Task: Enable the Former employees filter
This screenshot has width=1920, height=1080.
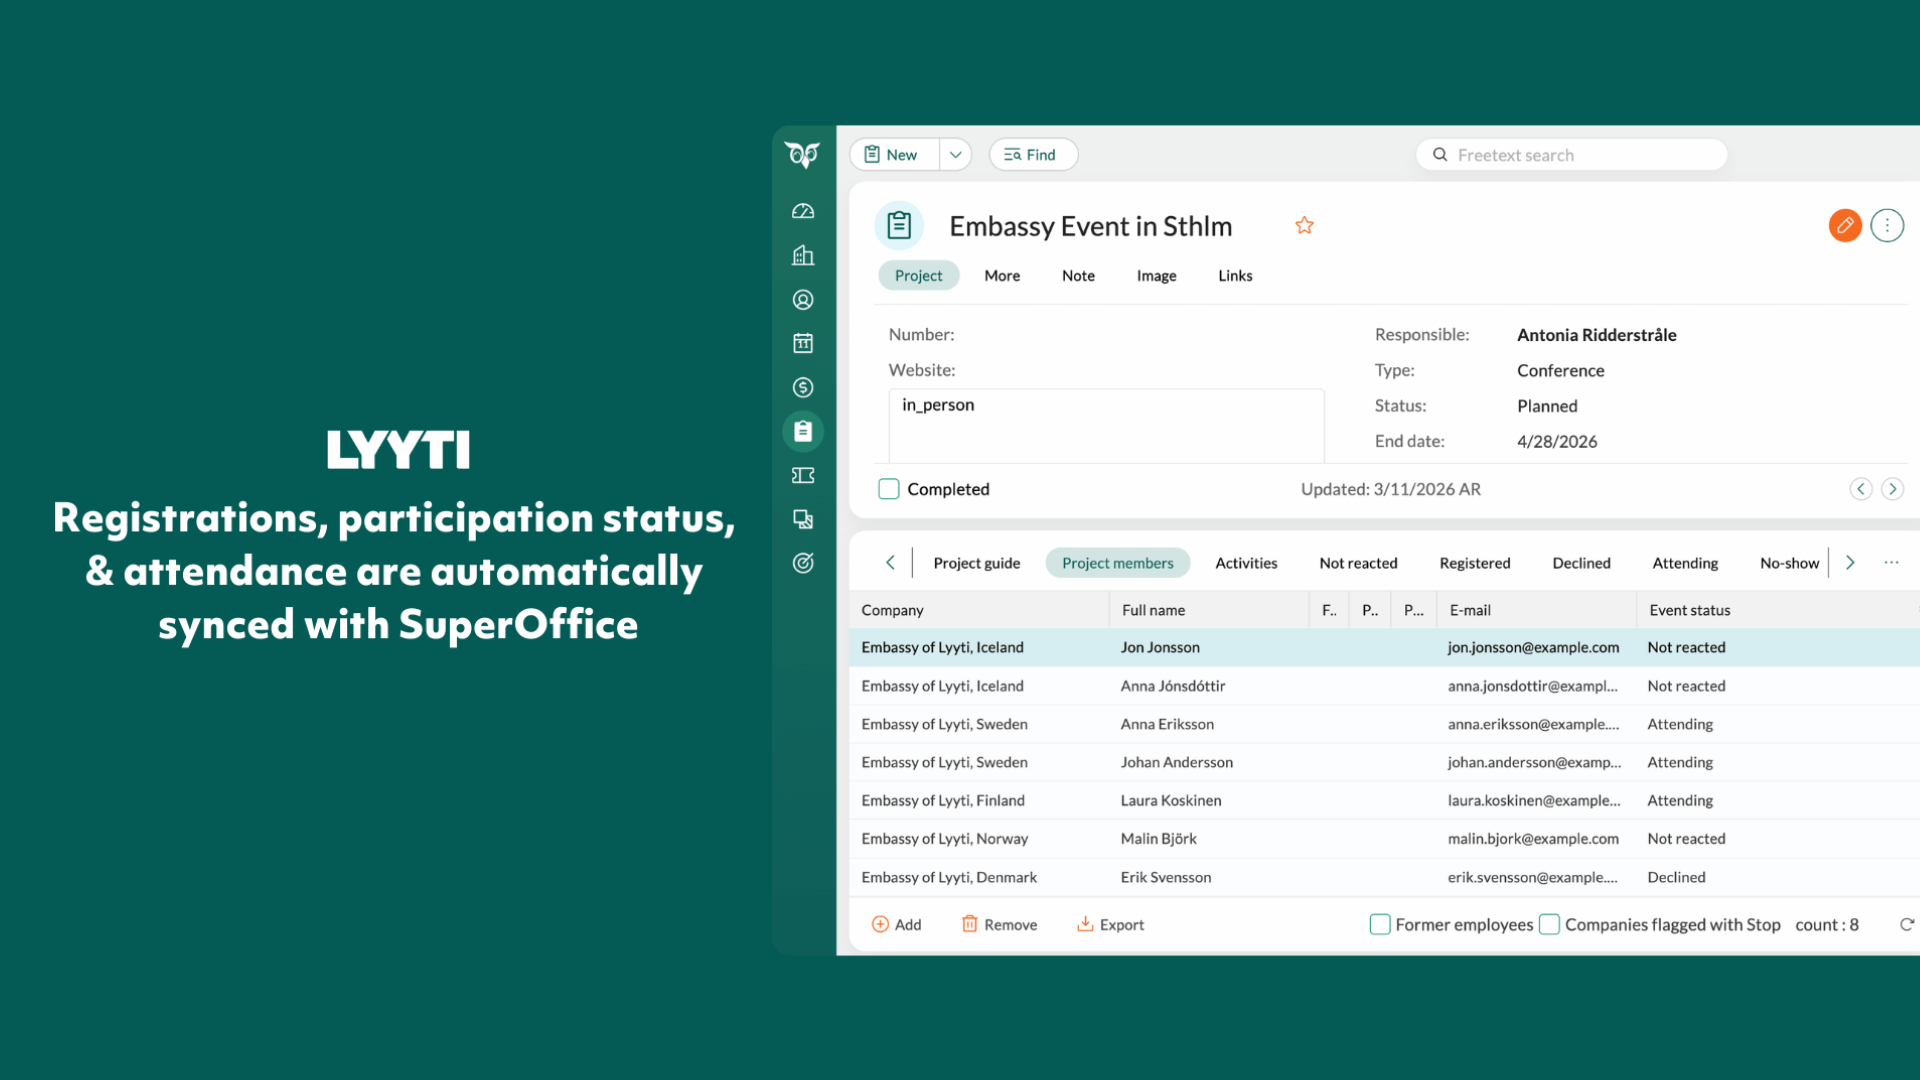Action: point(1381,924)
